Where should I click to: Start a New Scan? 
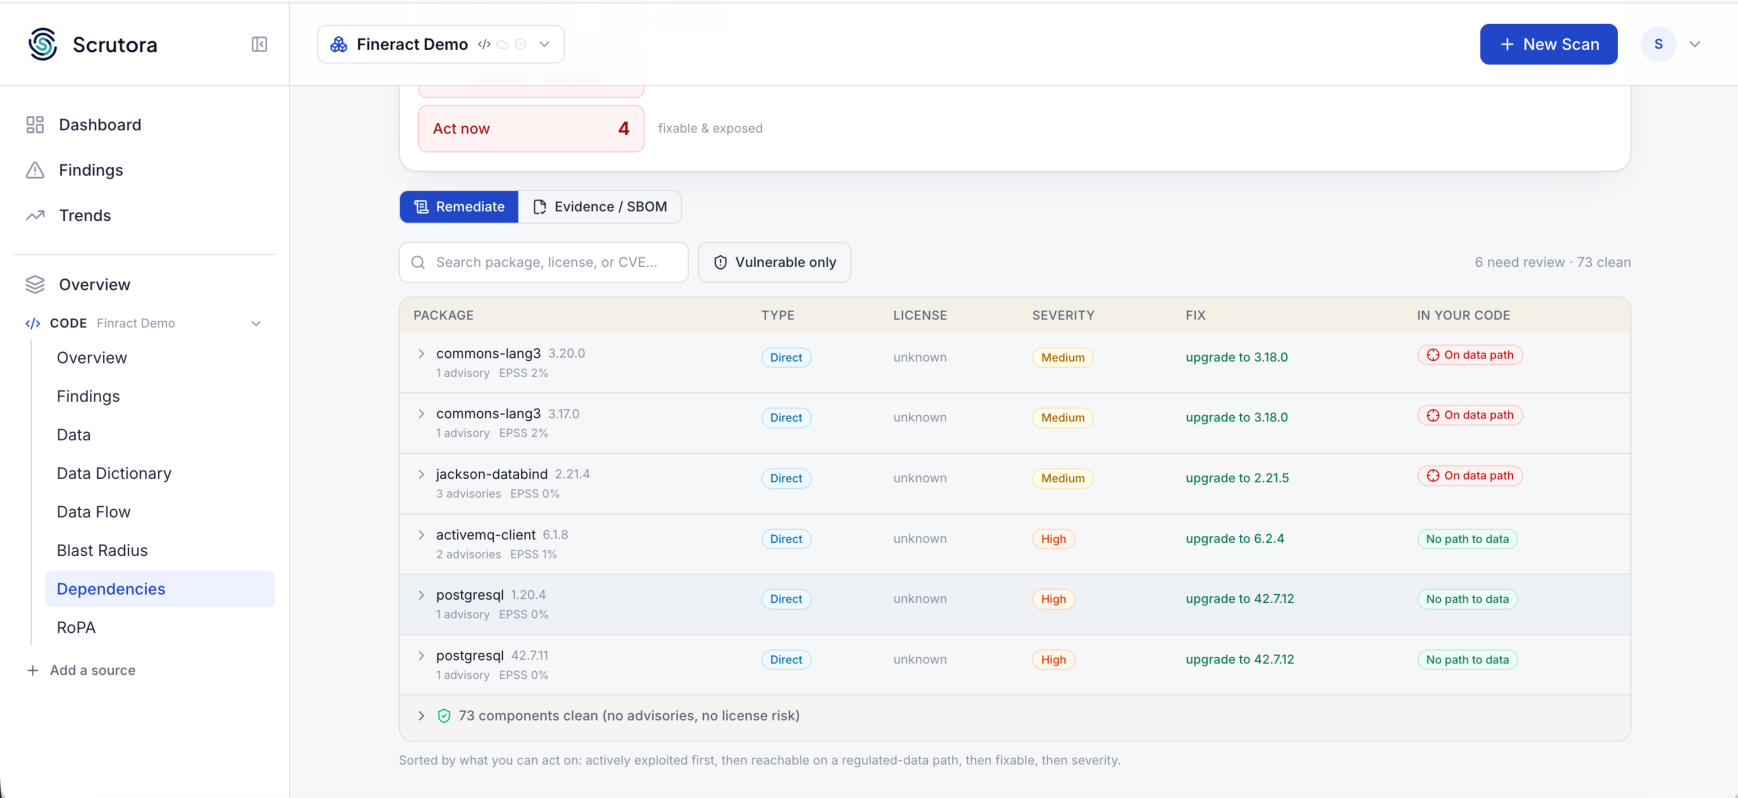1548,44
